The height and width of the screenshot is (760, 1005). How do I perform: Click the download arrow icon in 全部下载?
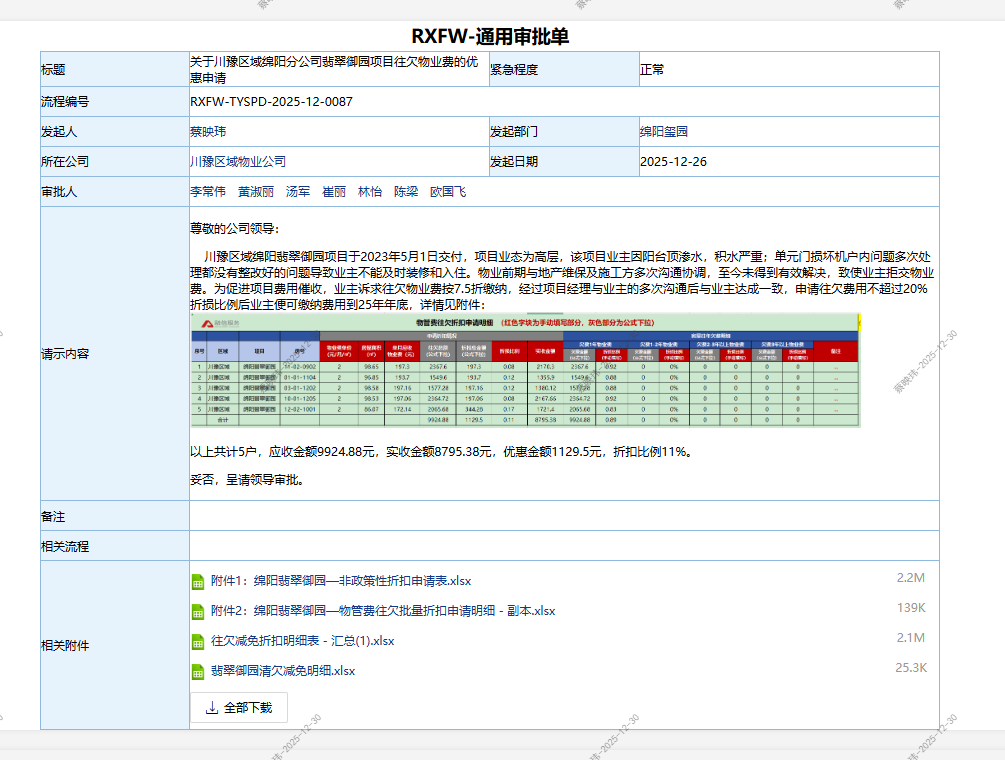click(x=212, y=708)
